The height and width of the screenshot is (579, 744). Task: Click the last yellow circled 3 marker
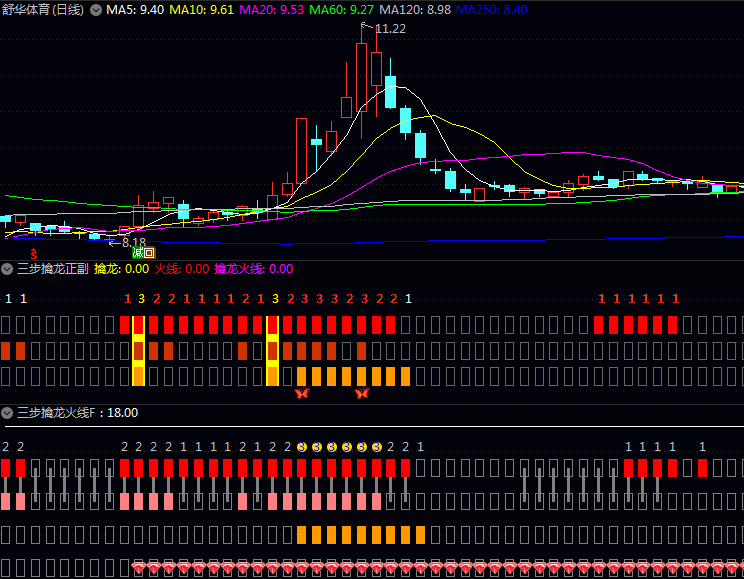point(376,447)
